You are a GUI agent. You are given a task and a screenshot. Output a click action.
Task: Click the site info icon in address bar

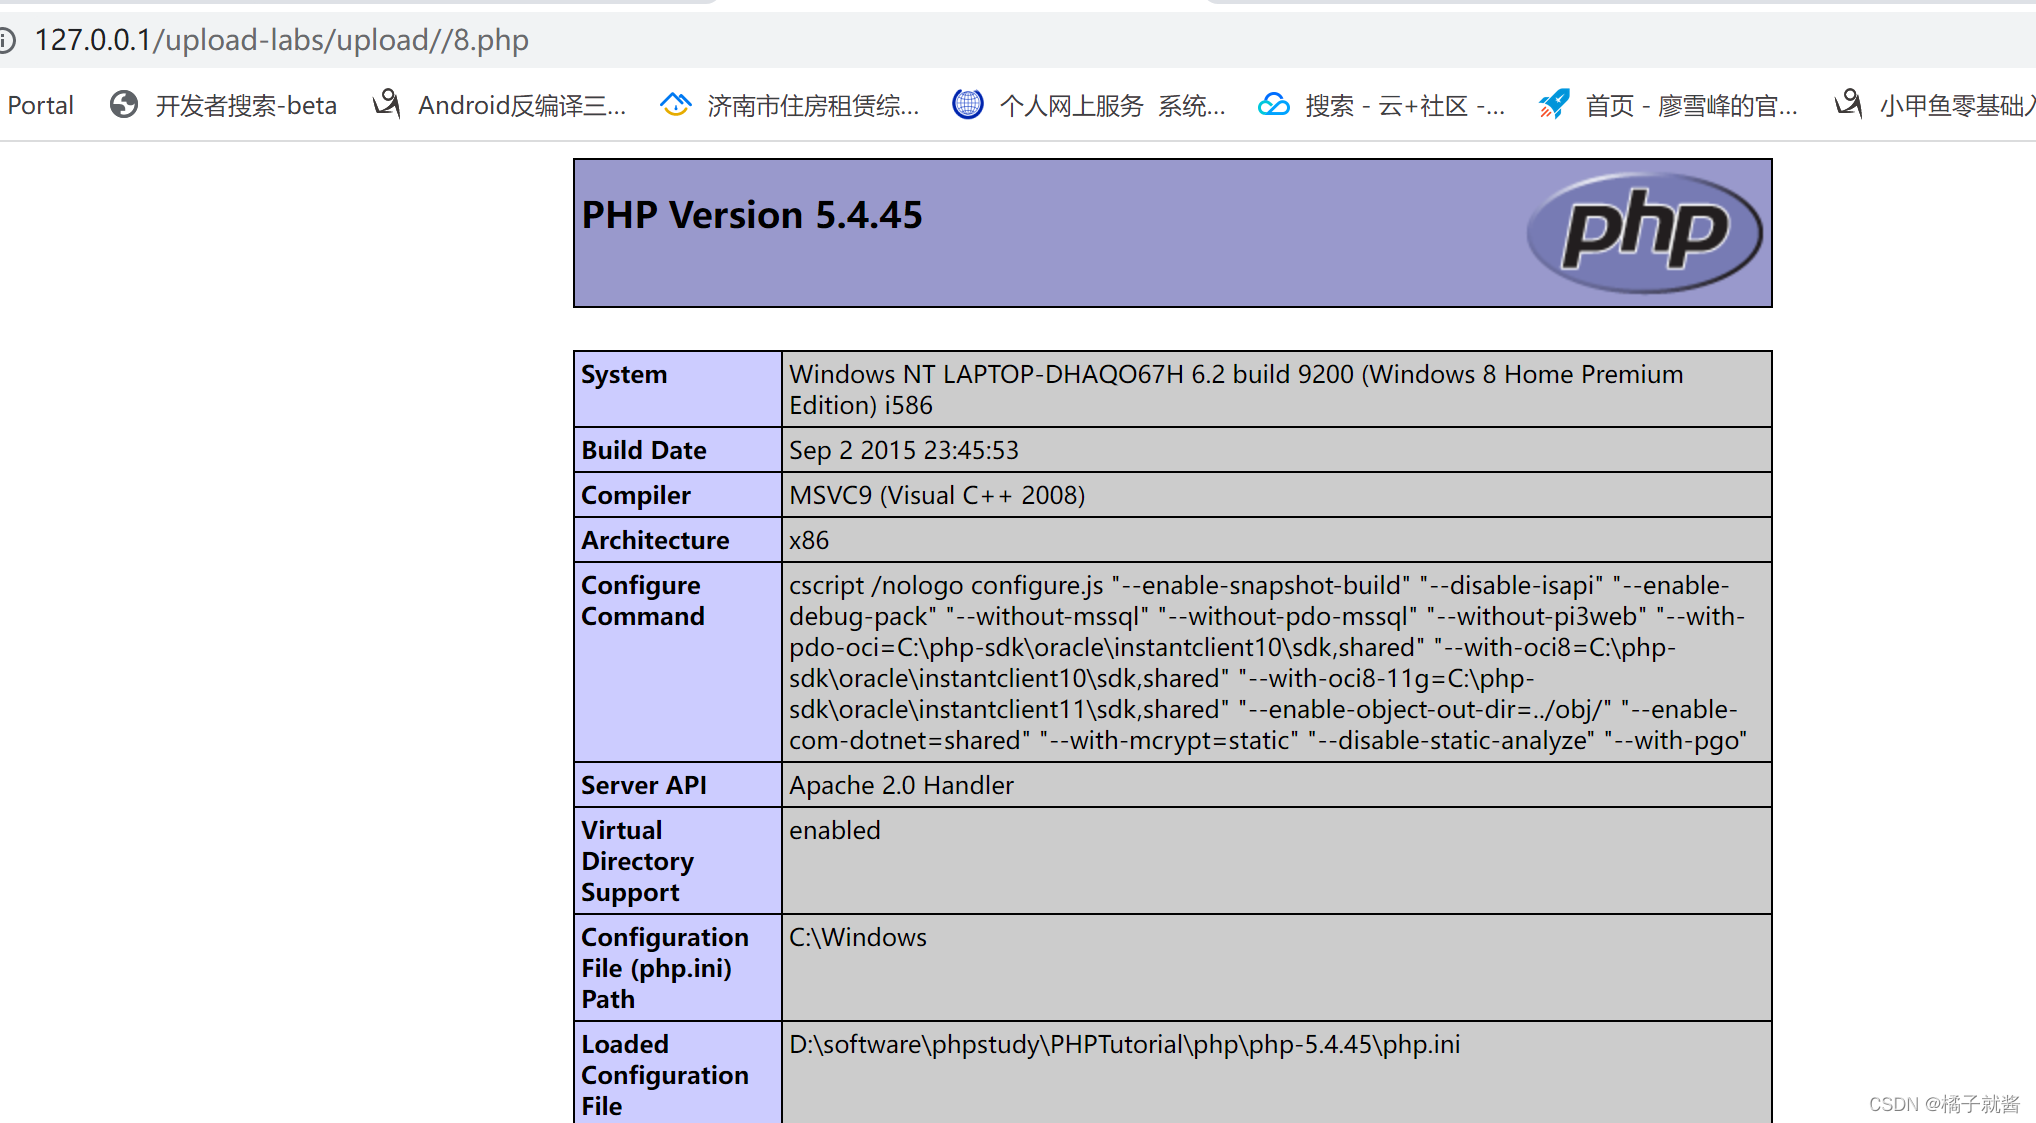(x=7, y=40)
